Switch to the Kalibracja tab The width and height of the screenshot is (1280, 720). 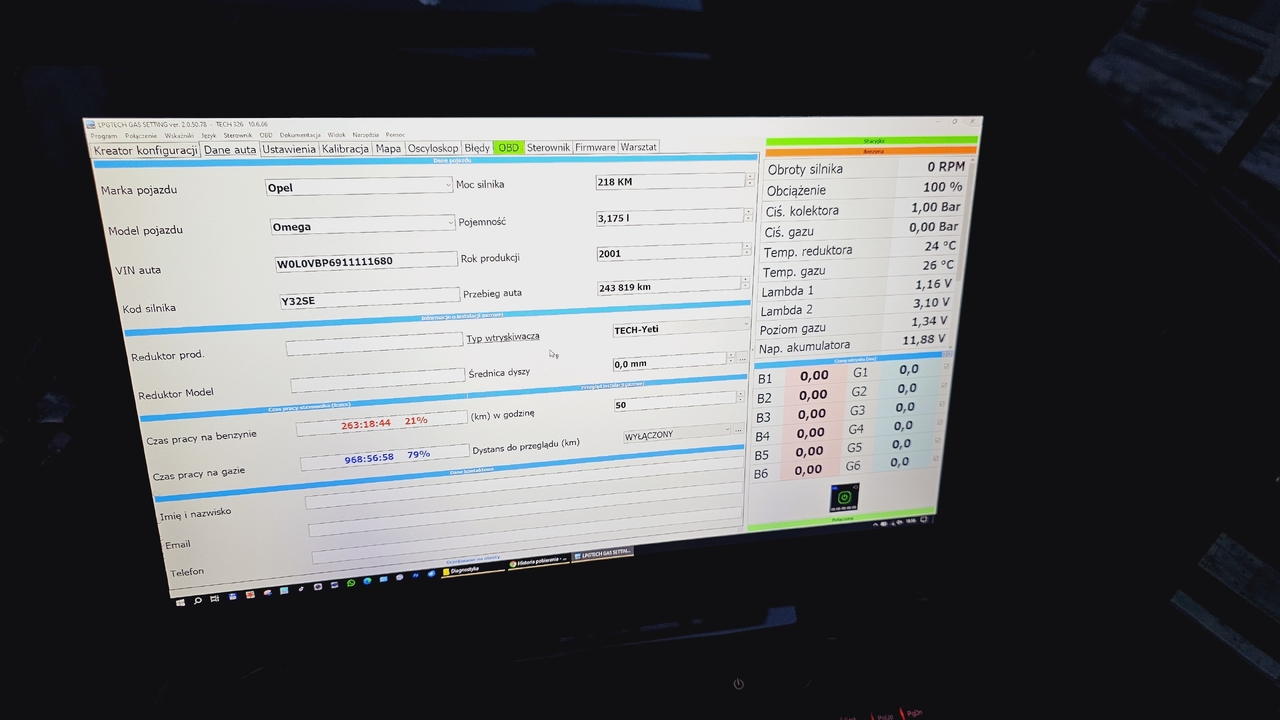click(345, 149)
